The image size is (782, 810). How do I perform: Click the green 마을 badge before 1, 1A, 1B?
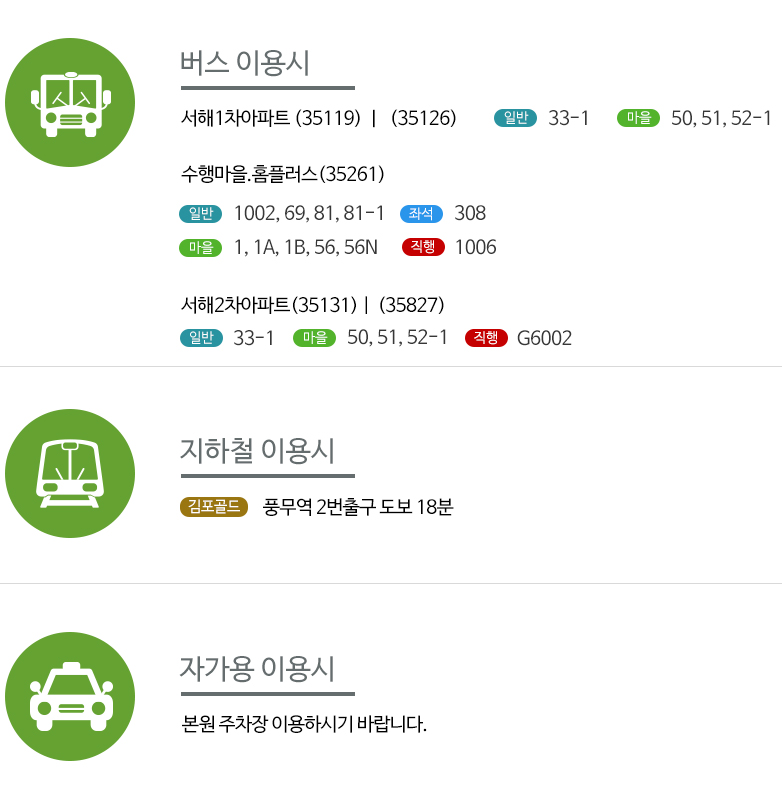tap(200, 247)
